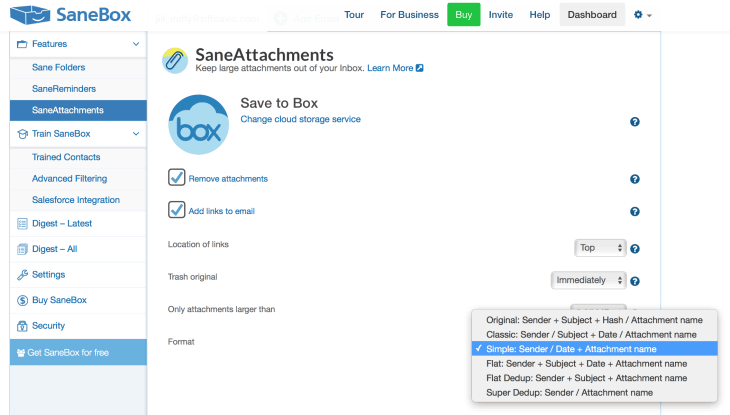This screenshot has width=730, height=415.
Task: Click help icon for Add links to email
Action: [x=634, y=212]
